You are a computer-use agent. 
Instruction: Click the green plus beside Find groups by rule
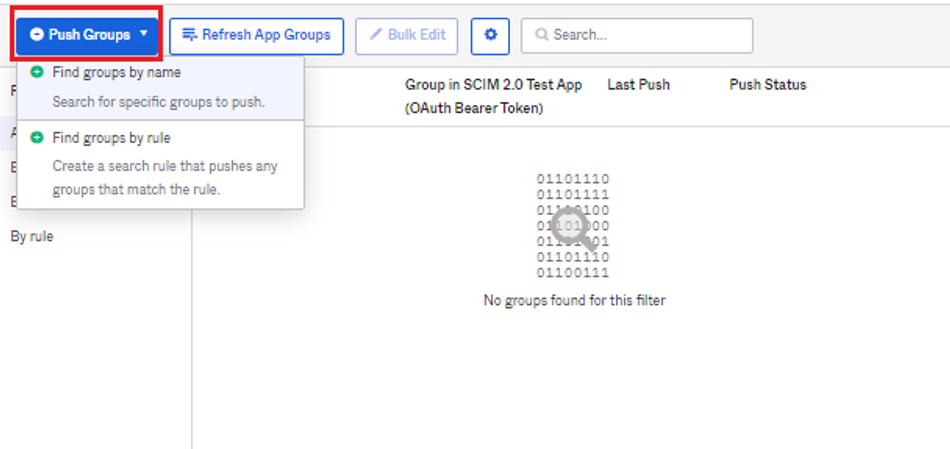(x=37, y=138)
